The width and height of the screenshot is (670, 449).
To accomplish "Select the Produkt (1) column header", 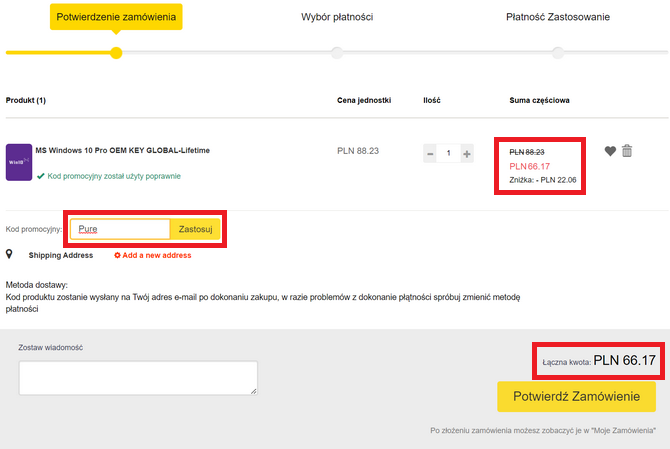I will 26,100.
